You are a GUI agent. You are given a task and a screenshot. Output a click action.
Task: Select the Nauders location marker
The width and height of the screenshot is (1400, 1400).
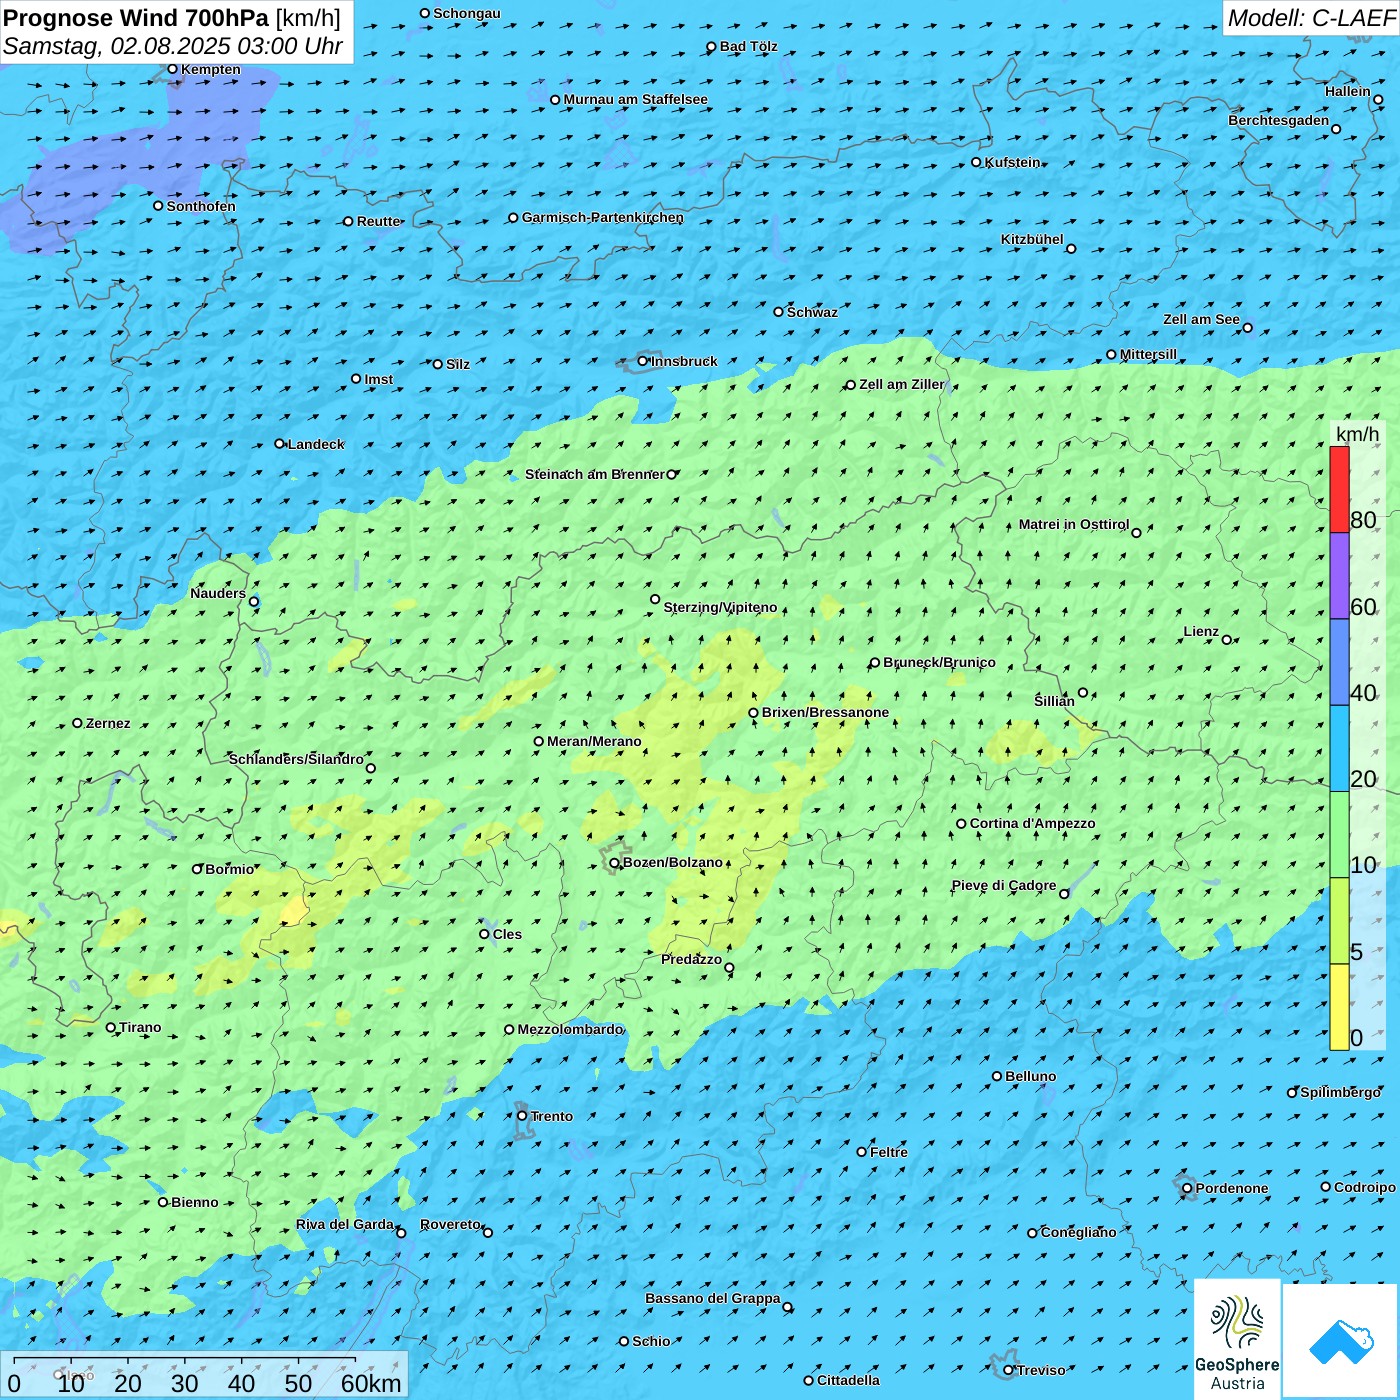coord(254,601)
